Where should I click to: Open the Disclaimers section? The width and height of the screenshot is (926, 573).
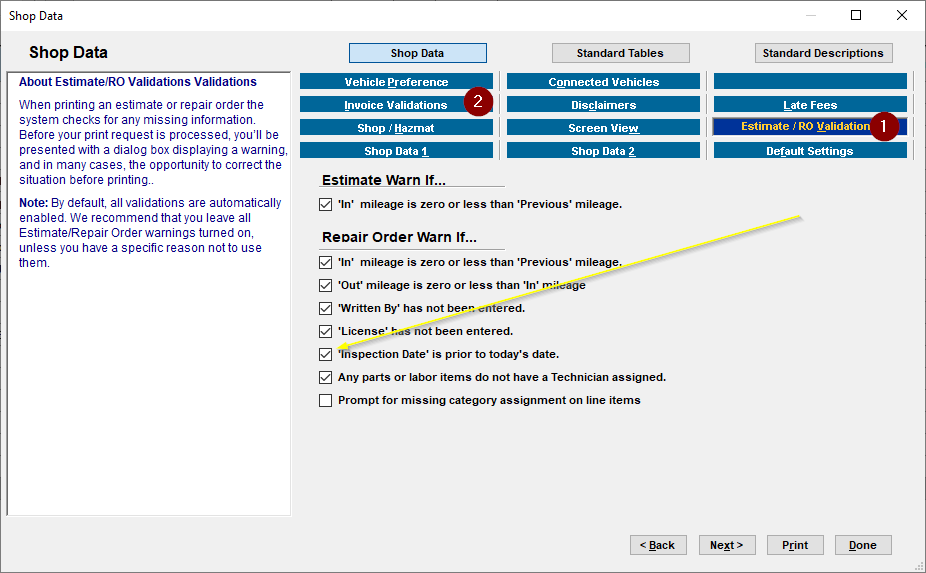[x=604, y=105]
